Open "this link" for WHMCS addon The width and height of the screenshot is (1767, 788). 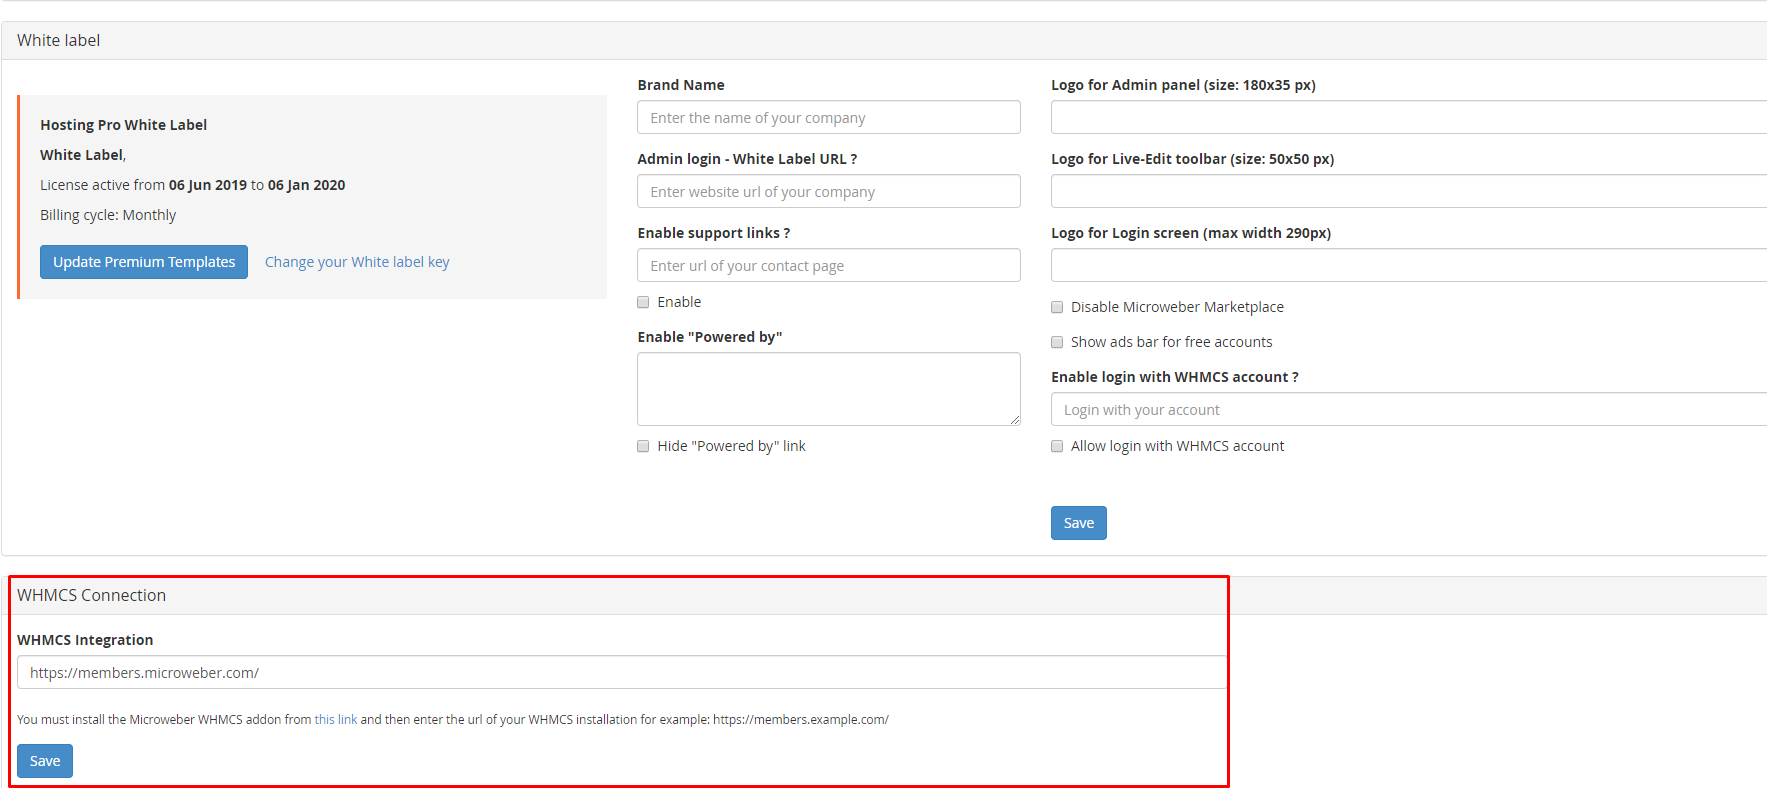click(x=336, y=719)
